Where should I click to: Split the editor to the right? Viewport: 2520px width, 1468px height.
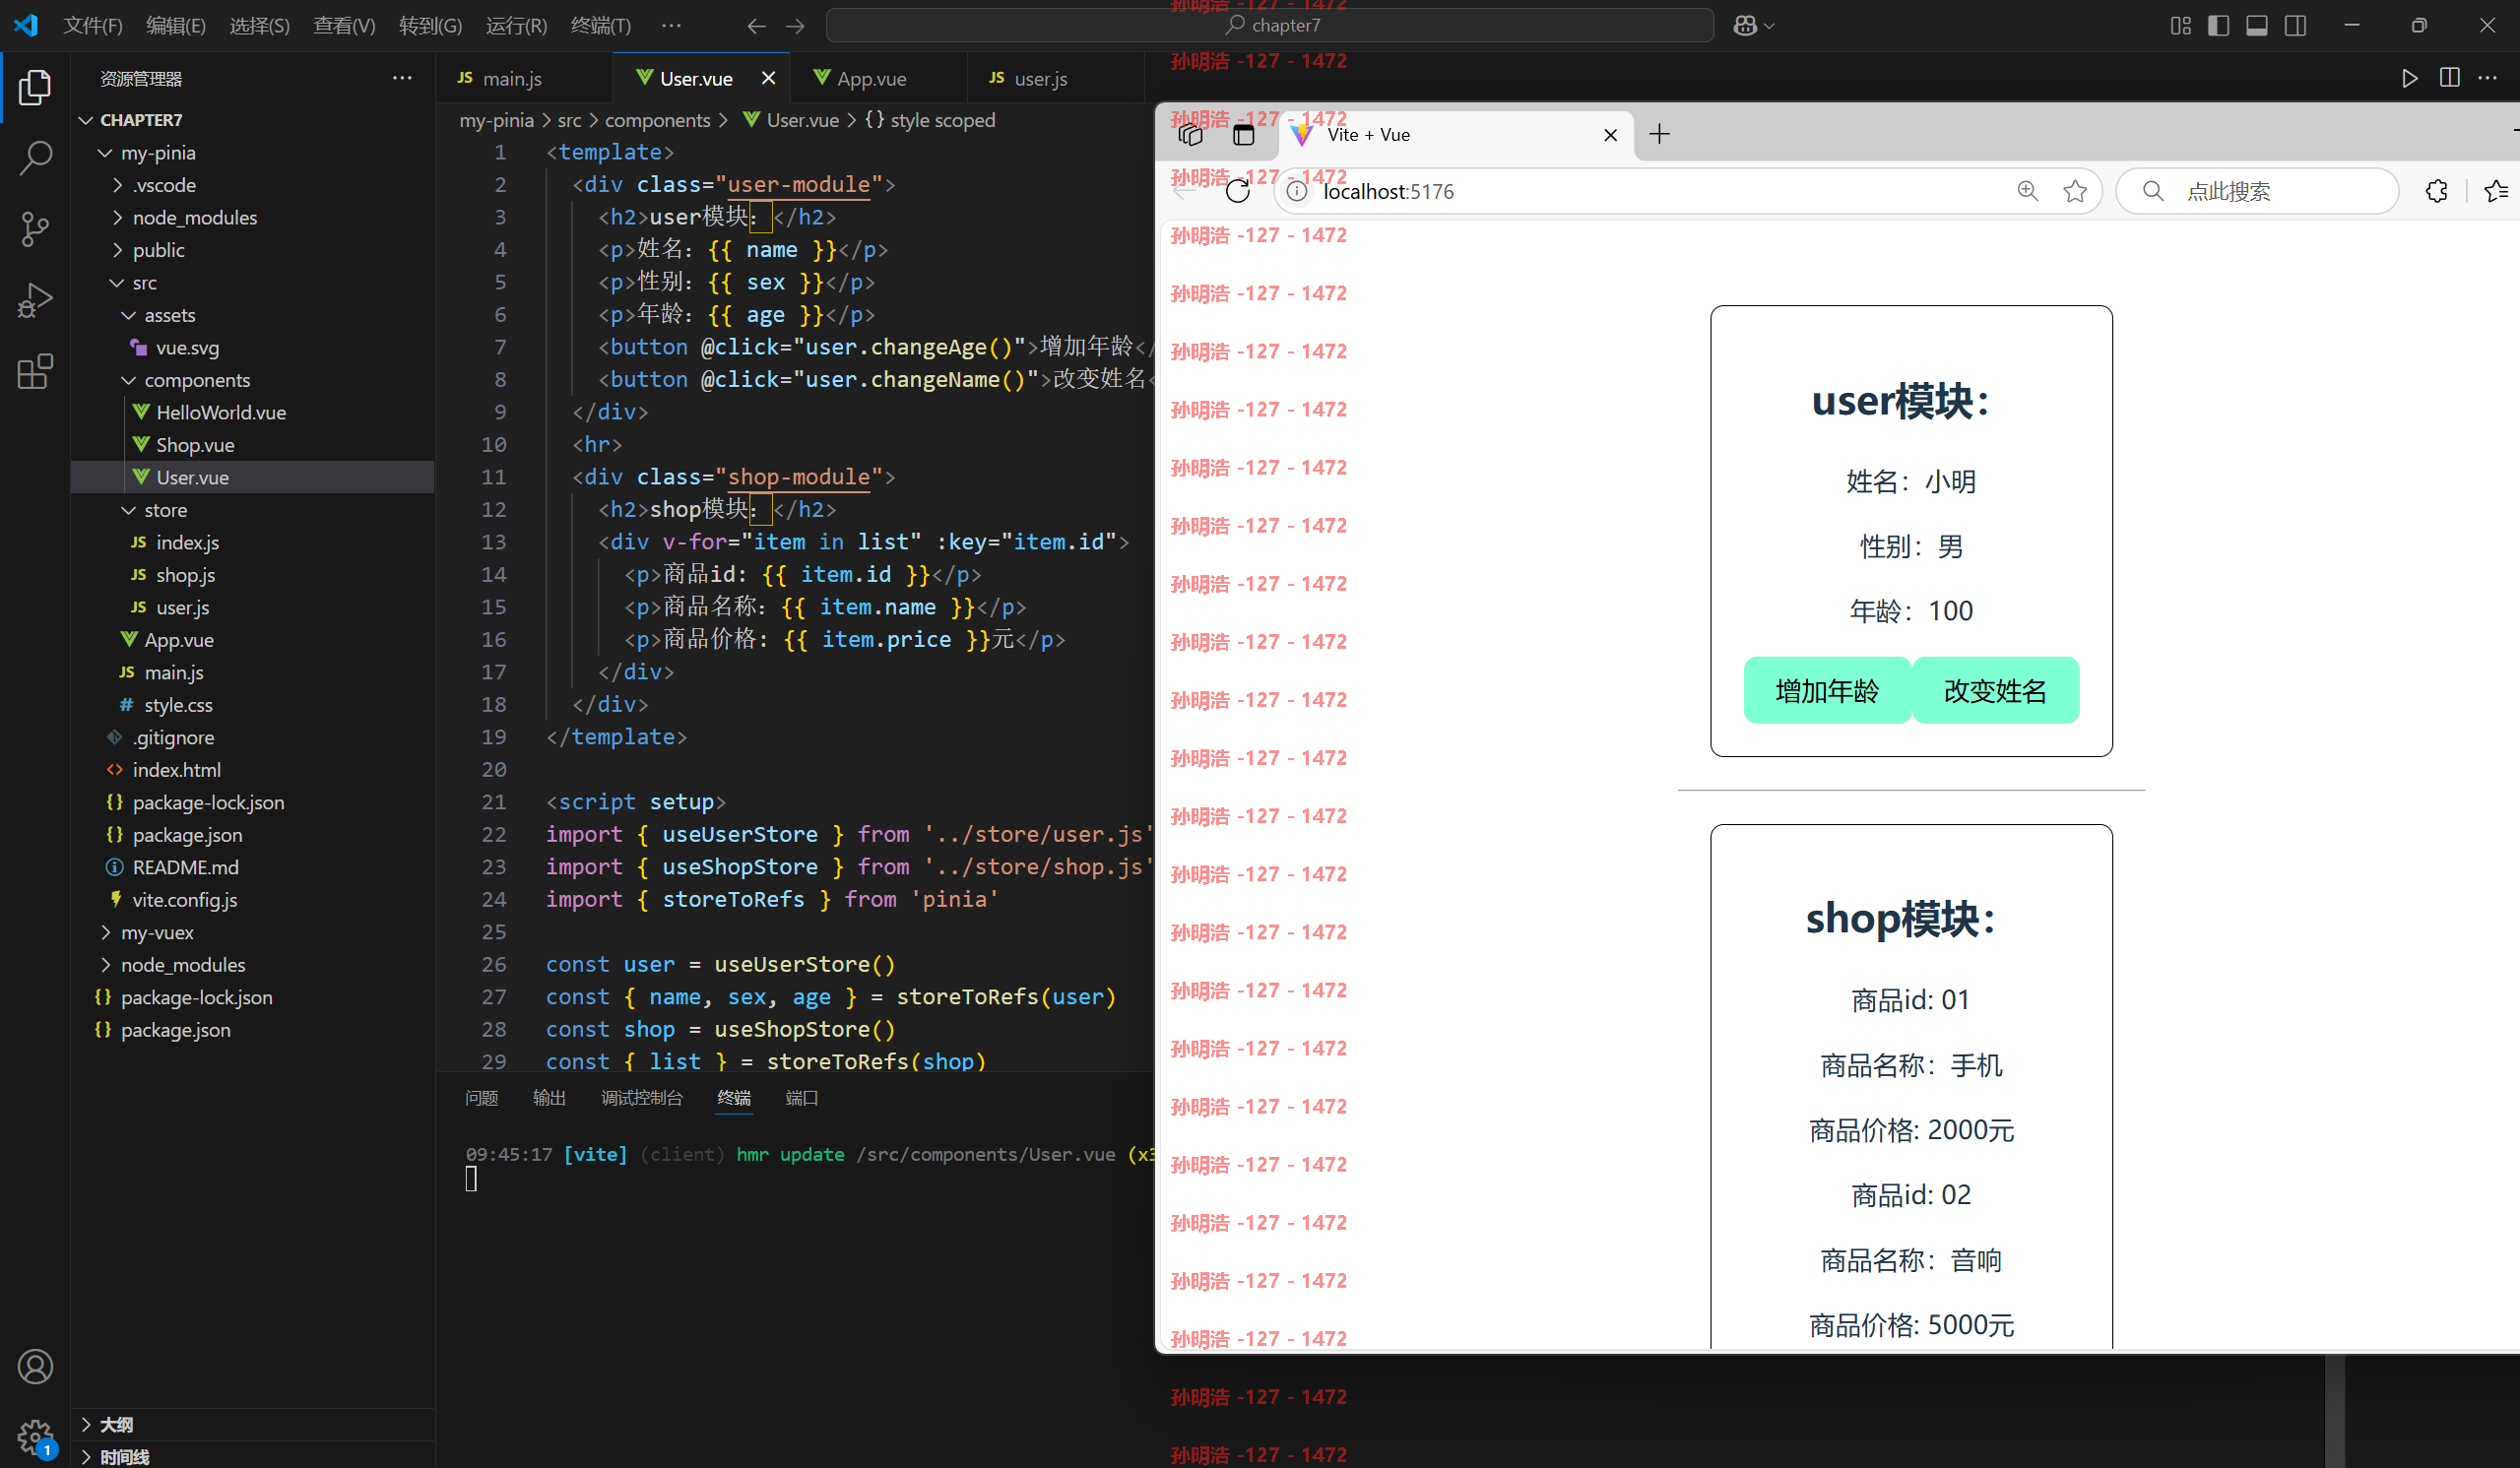tap(2449, 78)
